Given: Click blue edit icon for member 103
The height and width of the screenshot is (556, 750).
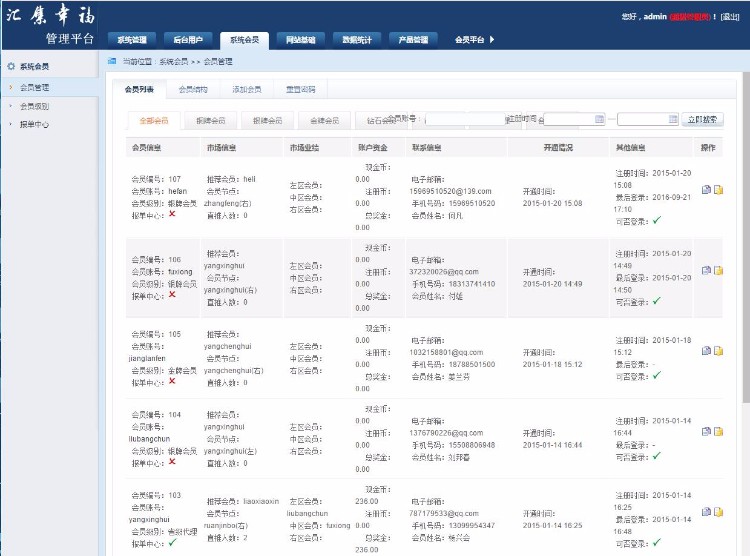Looking at the screenshot, I should (x=706, y=512).
